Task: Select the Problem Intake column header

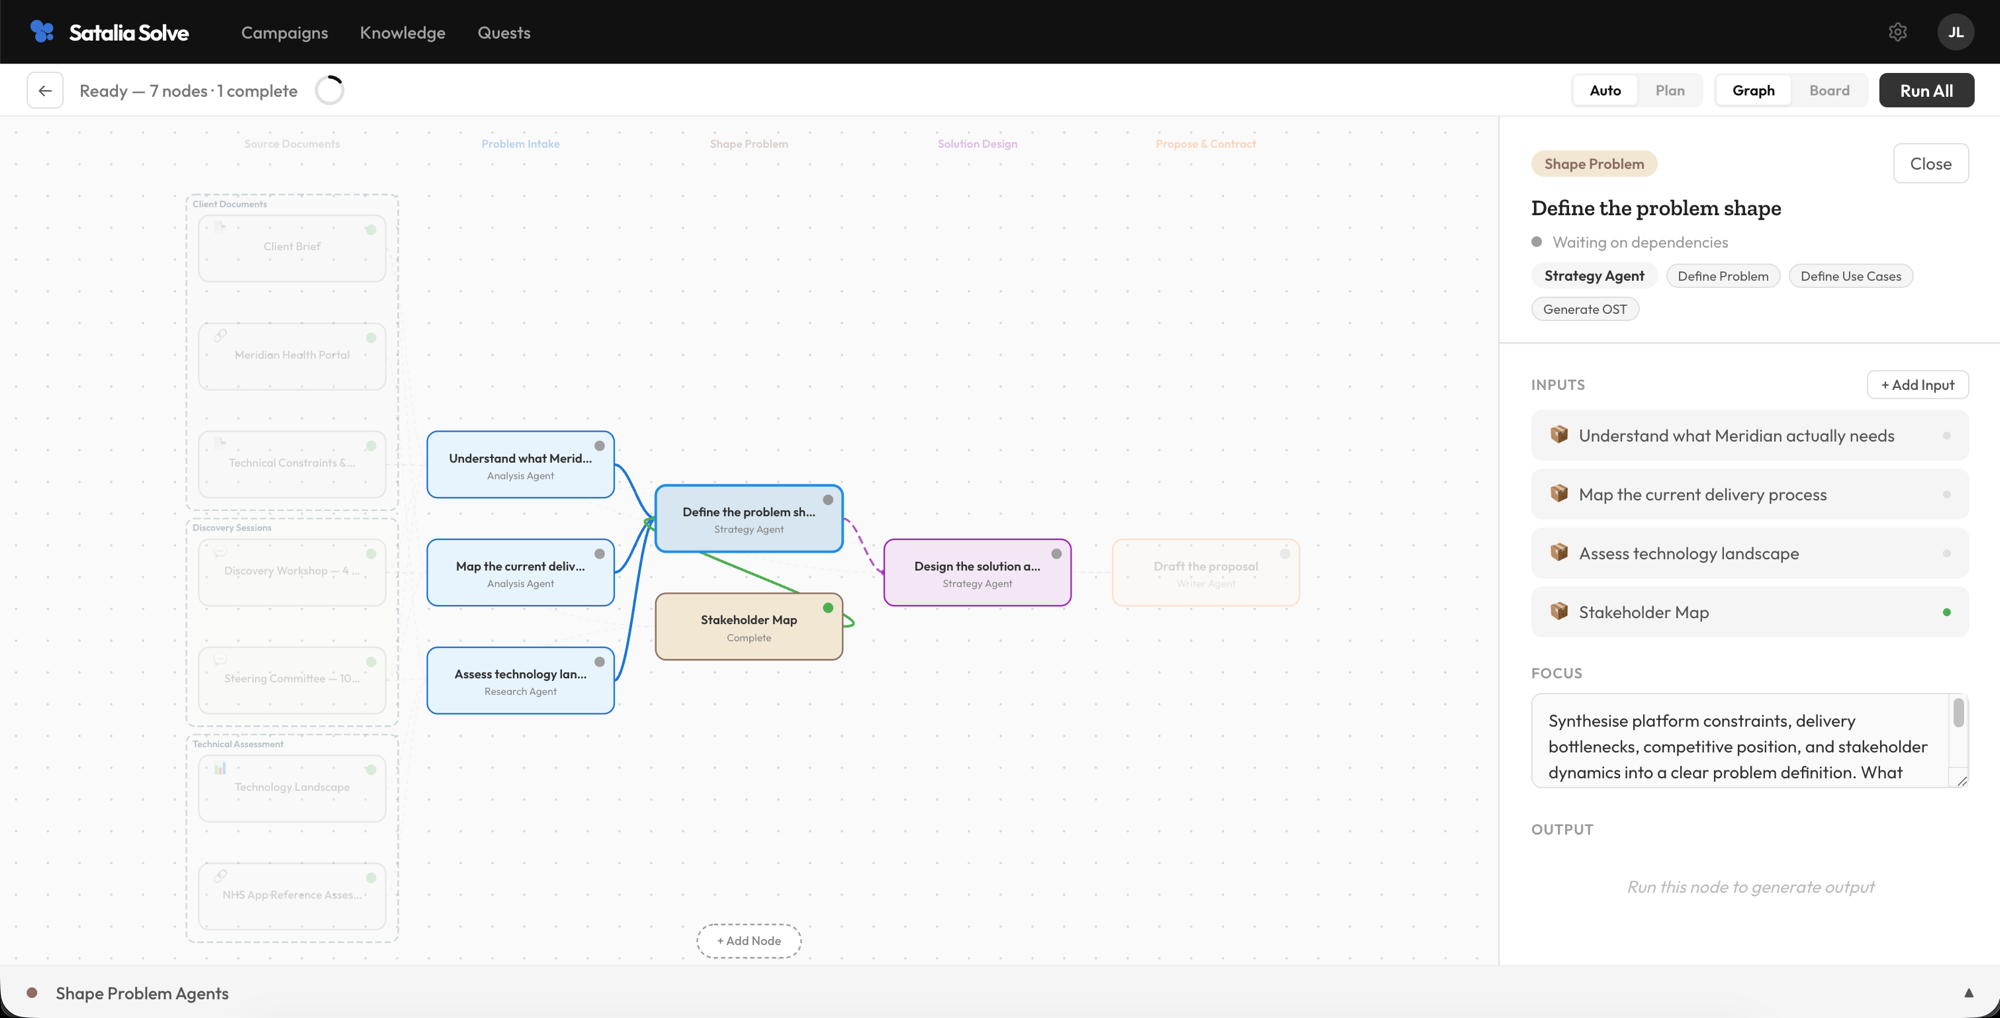Action: (520, 144)
